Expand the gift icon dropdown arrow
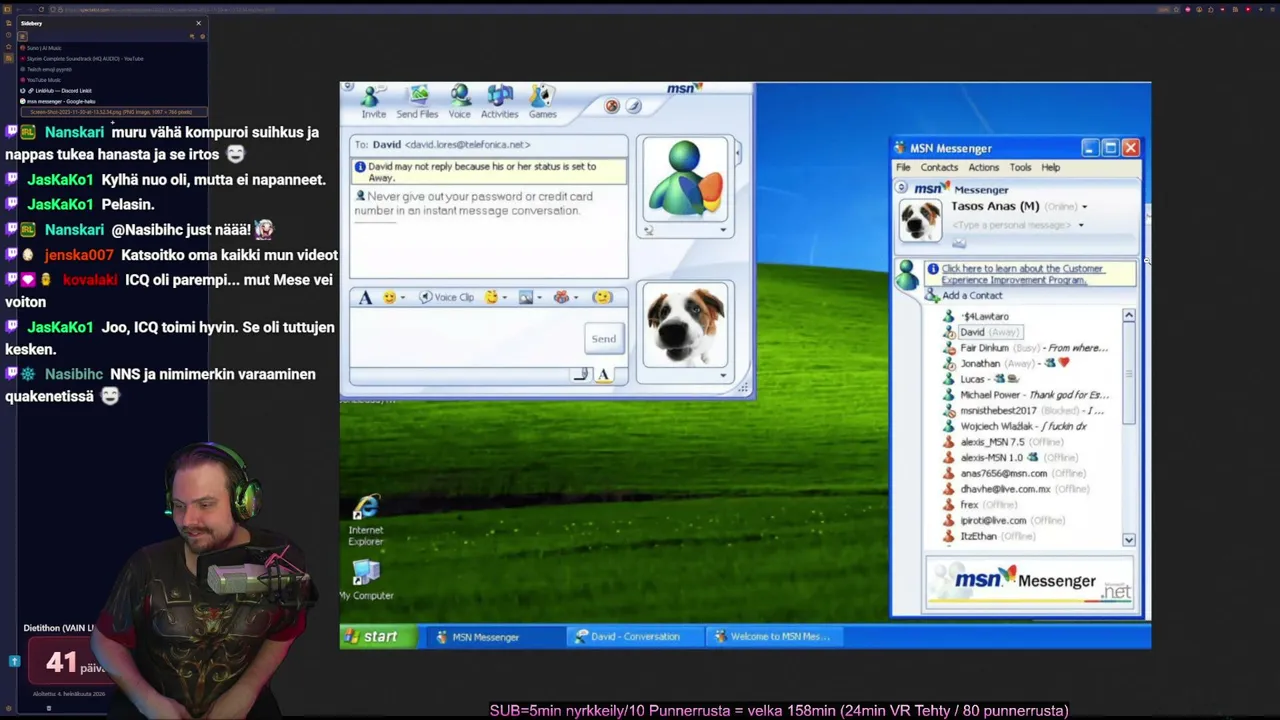1280x720 pixels. coord(575,298)
